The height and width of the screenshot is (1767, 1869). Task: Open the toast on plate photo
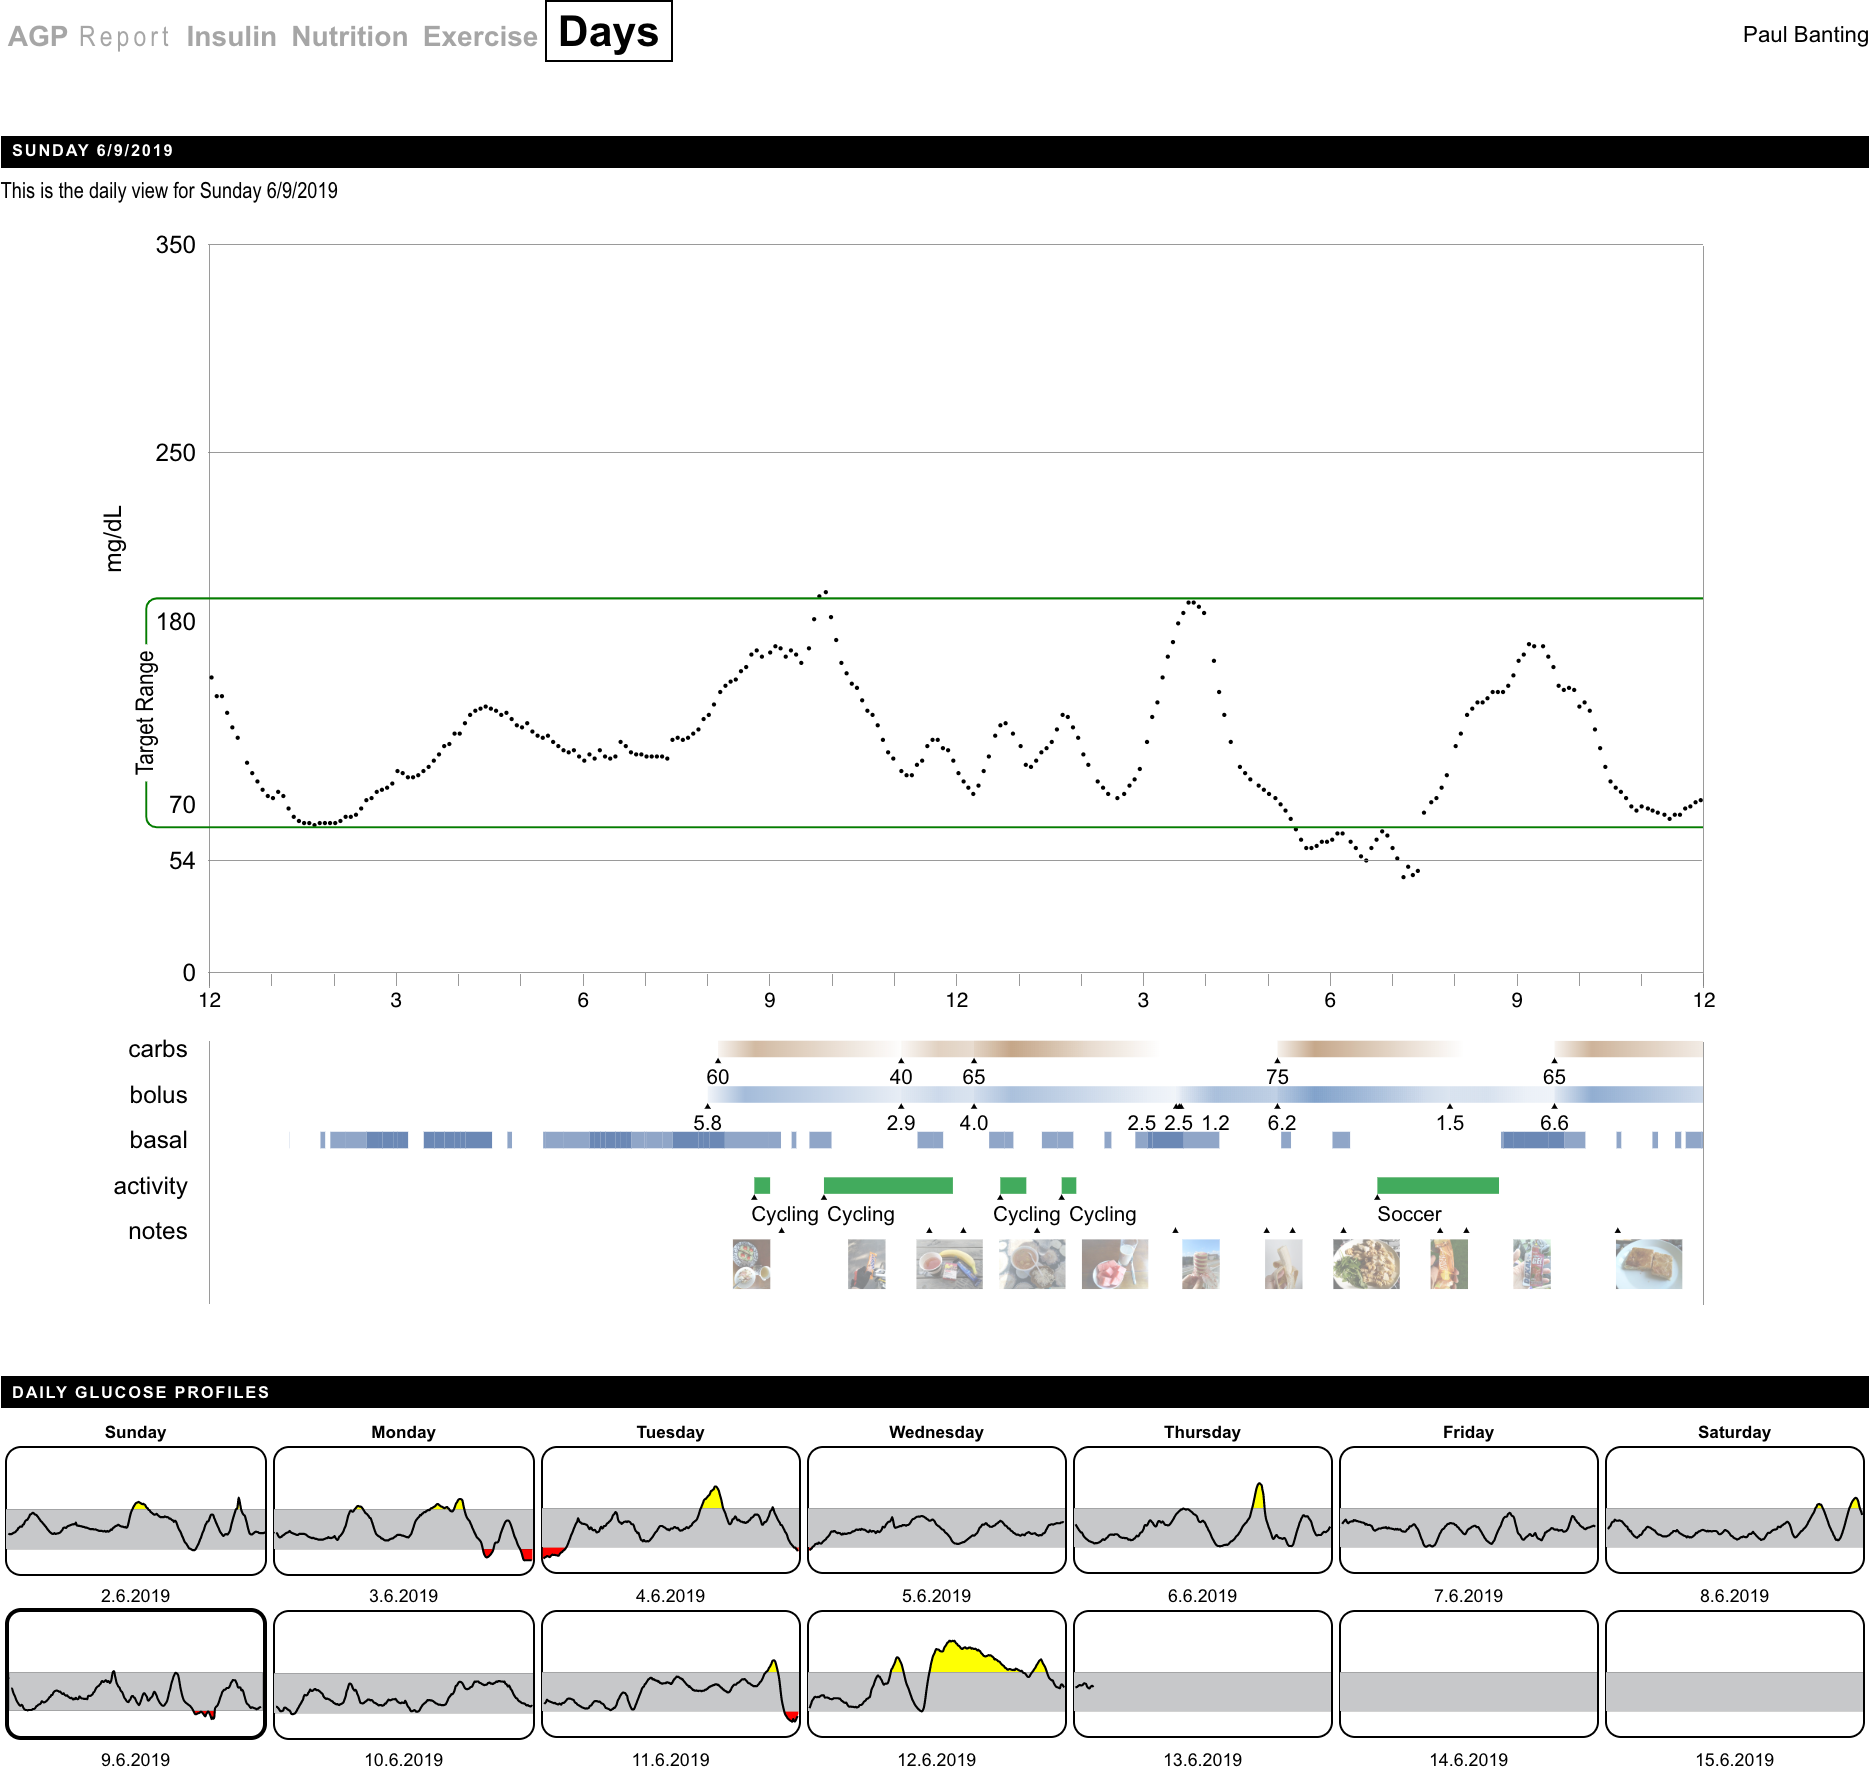point(1648,1264)
